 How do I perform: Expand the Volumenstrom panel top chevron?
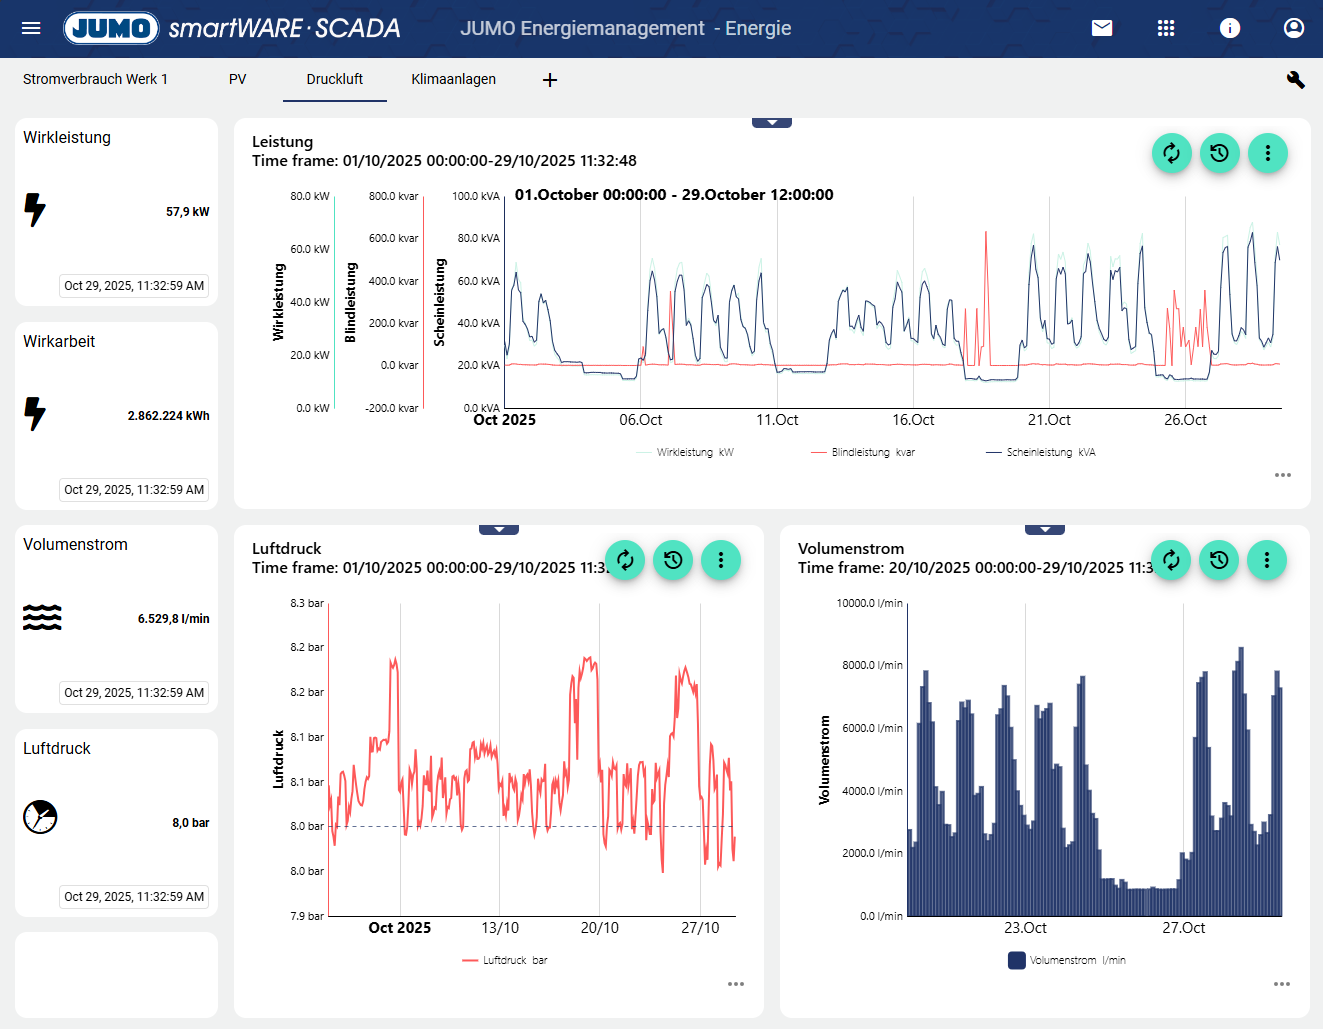tap(1045, 530)
